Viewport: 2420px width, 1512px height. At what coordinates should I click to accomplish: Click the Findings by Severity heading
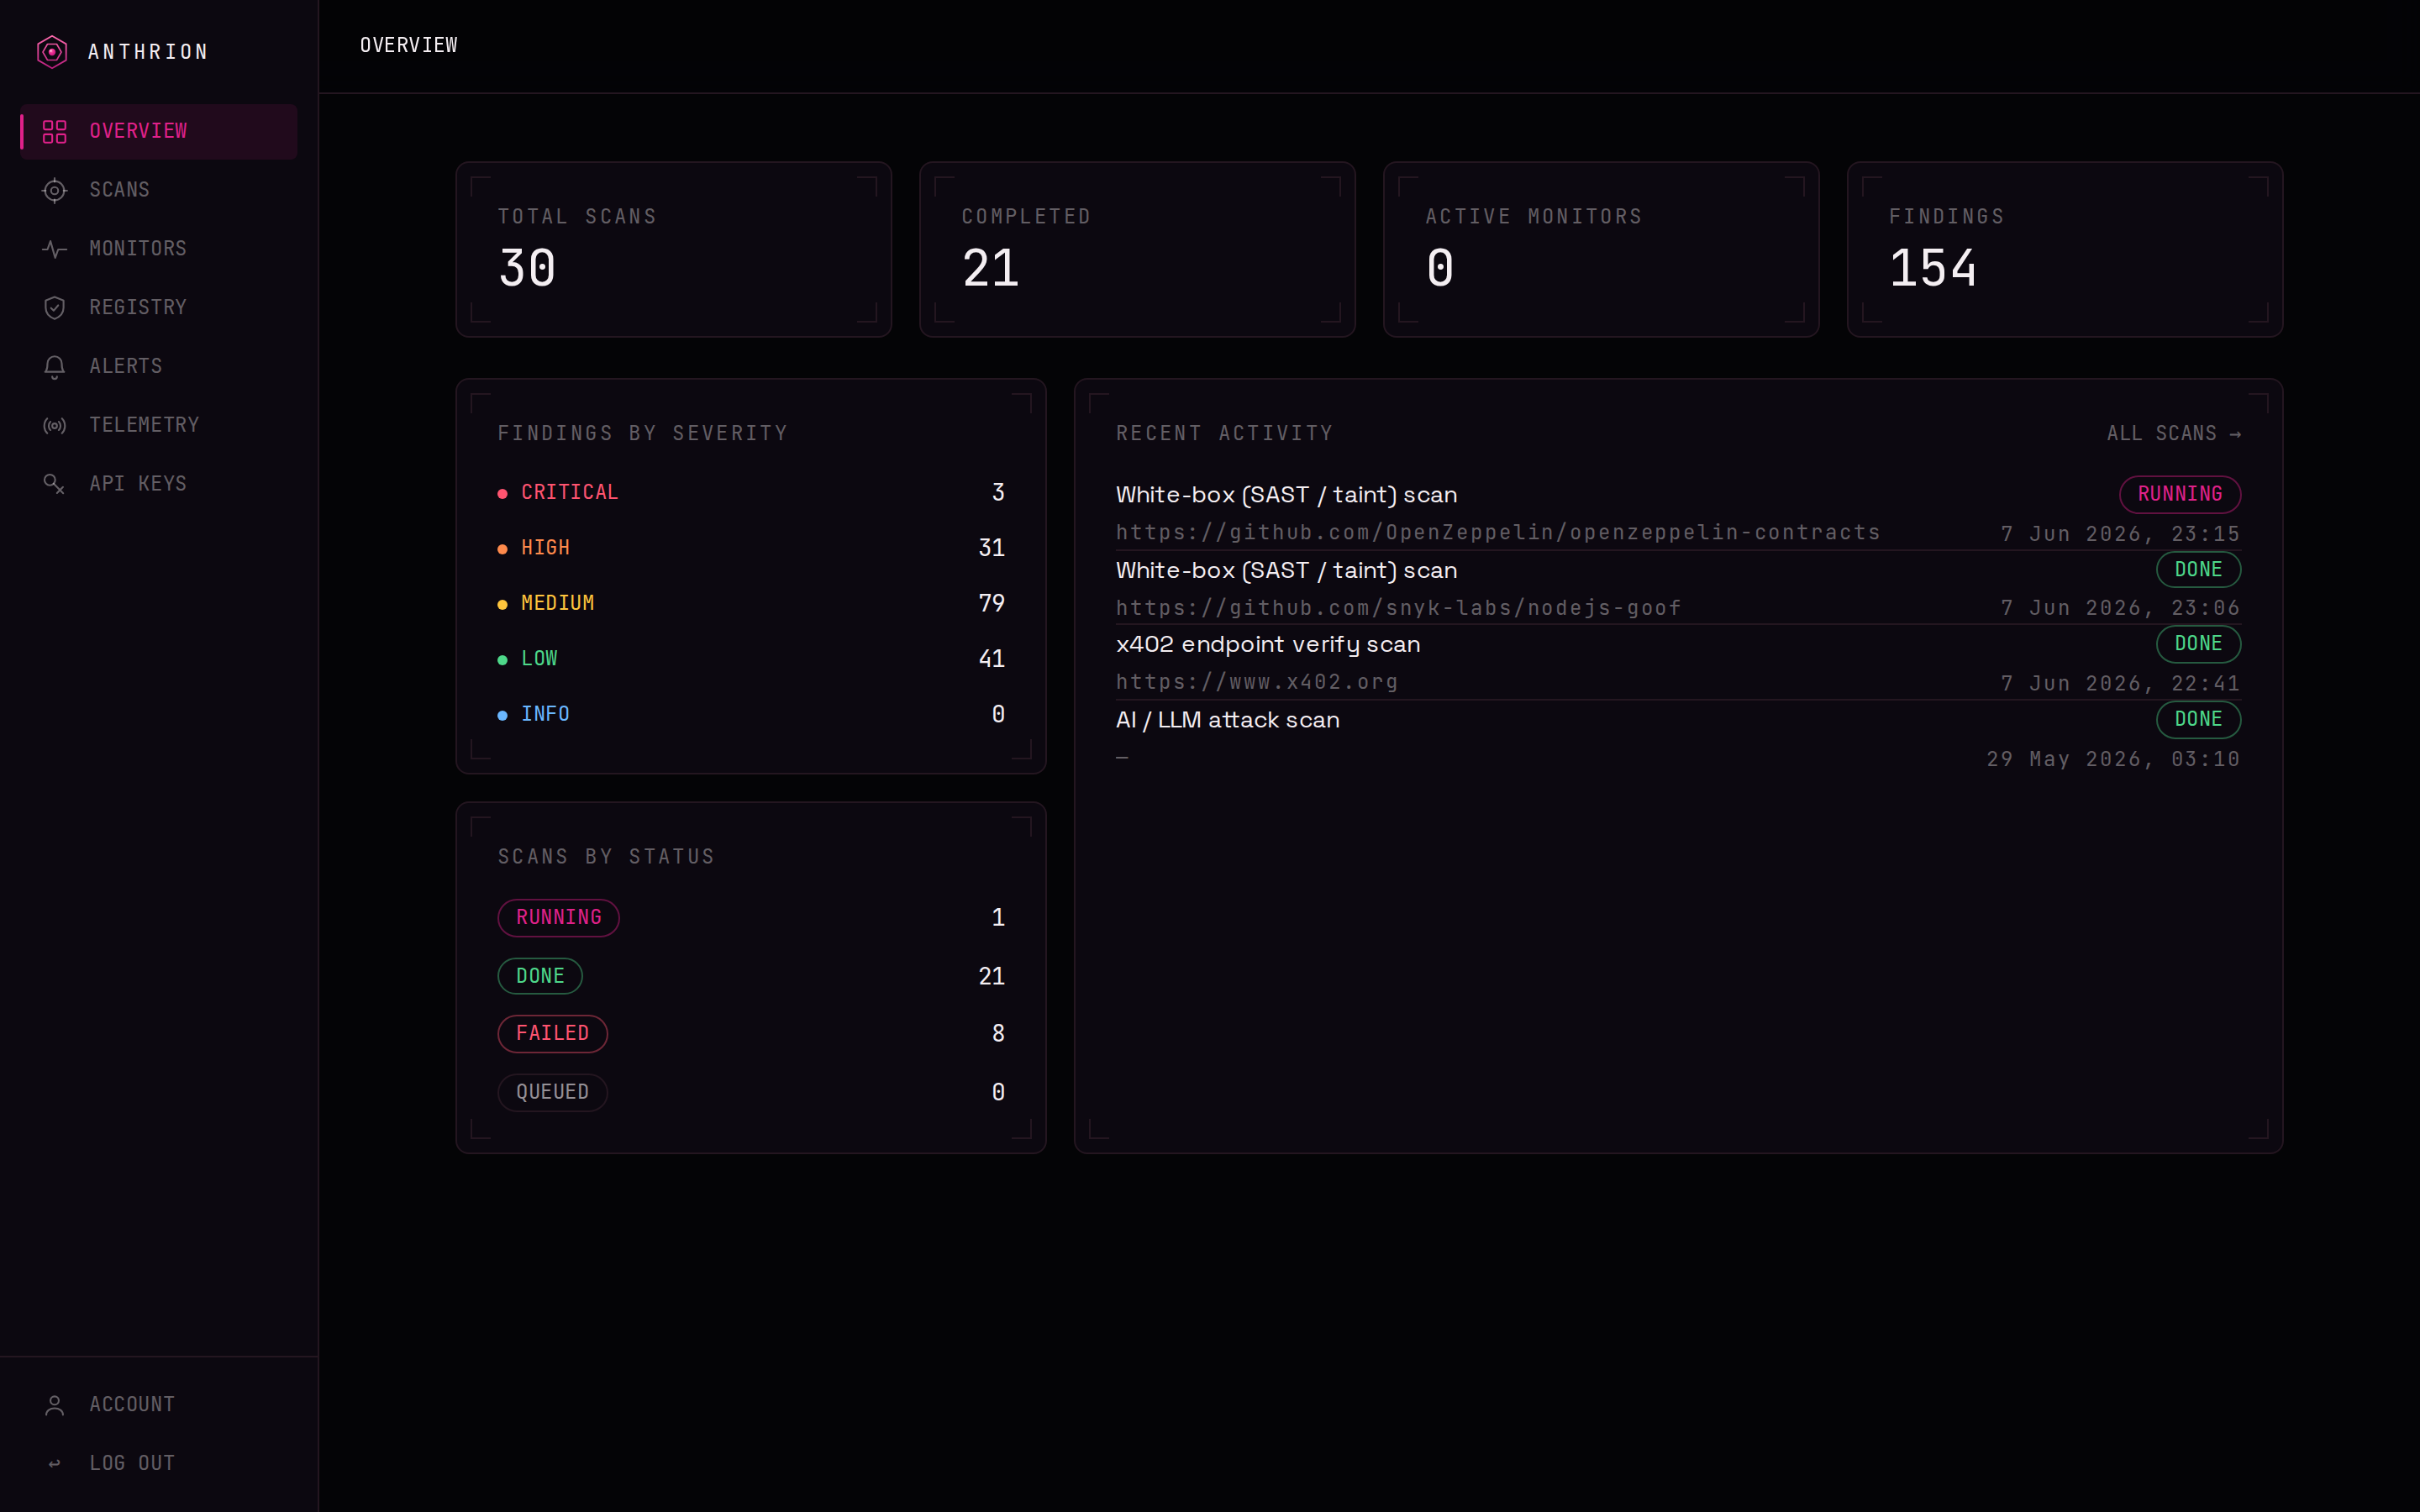point(643,434)
